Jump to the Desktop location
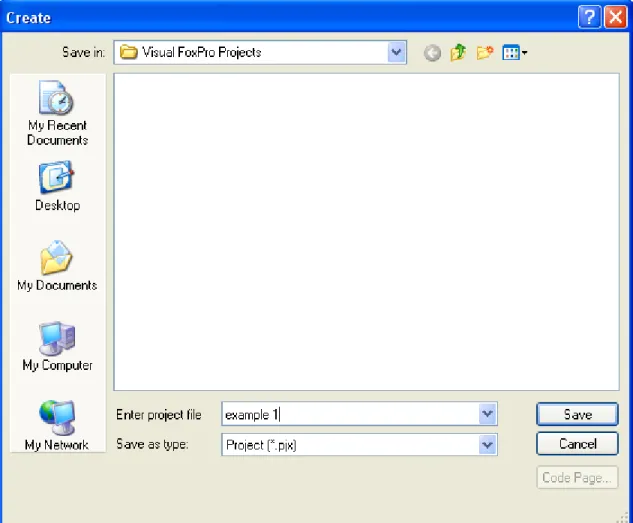Viewport: 633px width, 523px height. (x=57, y=186)
